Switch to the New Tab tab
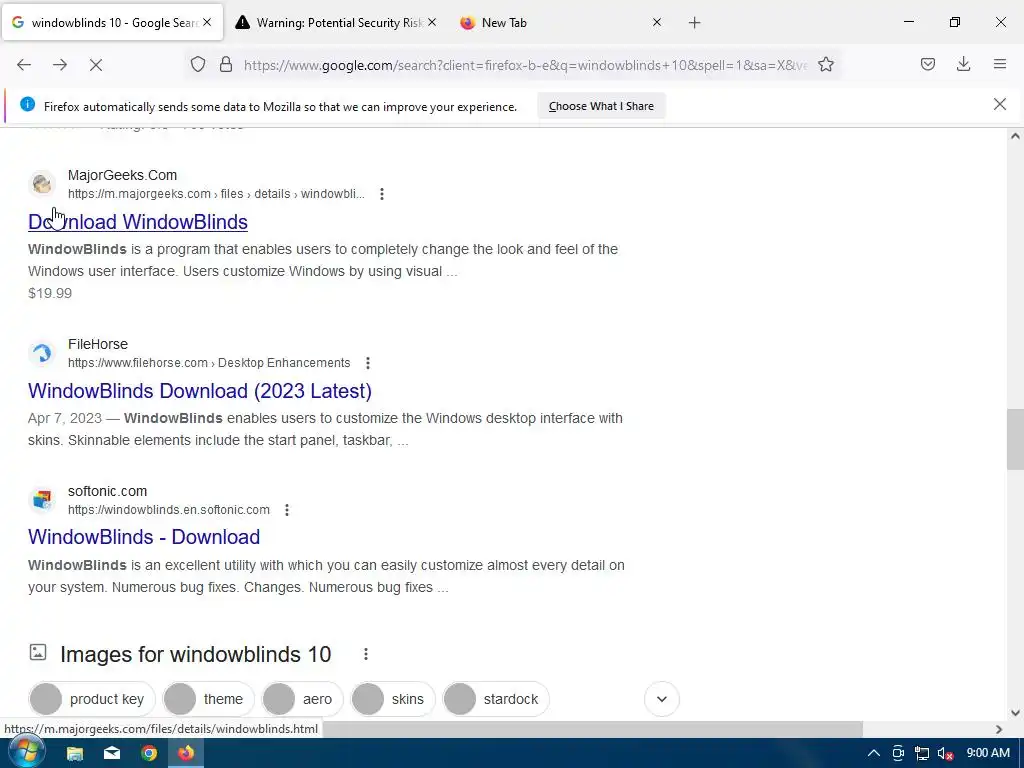This screenshot has width=1024, height=768. point(560,23)
